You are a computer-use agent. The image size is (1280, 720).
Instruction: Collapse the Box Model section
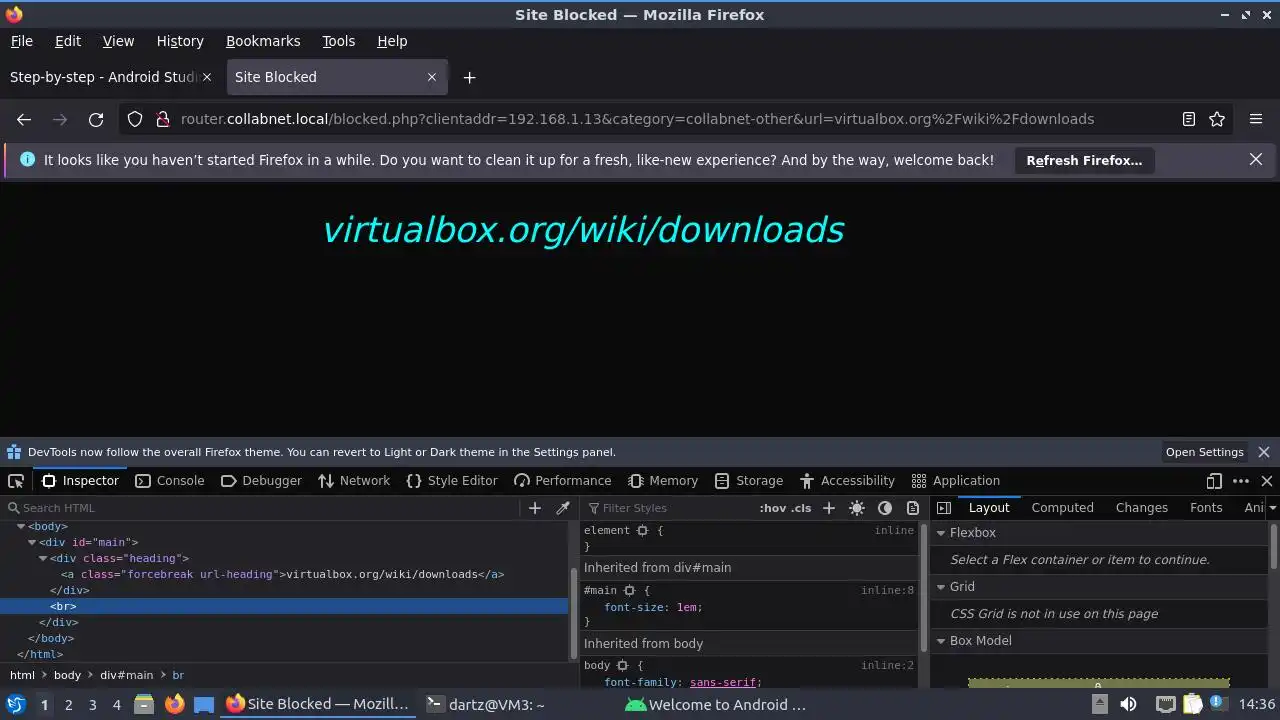pos(941,641)
